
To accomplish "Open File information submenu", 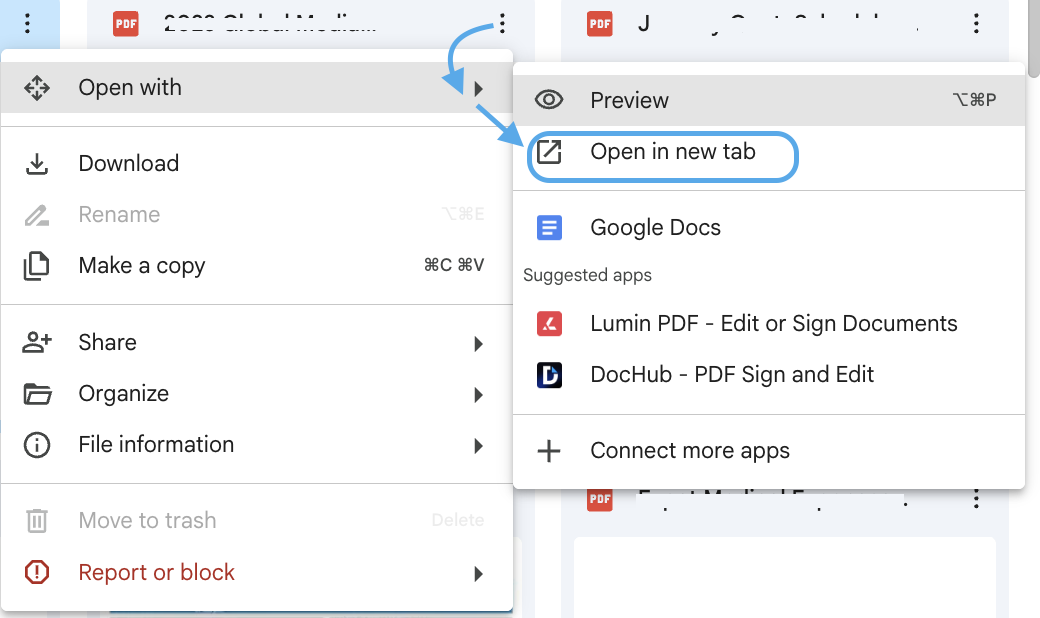I will click(x=257, y=445).
